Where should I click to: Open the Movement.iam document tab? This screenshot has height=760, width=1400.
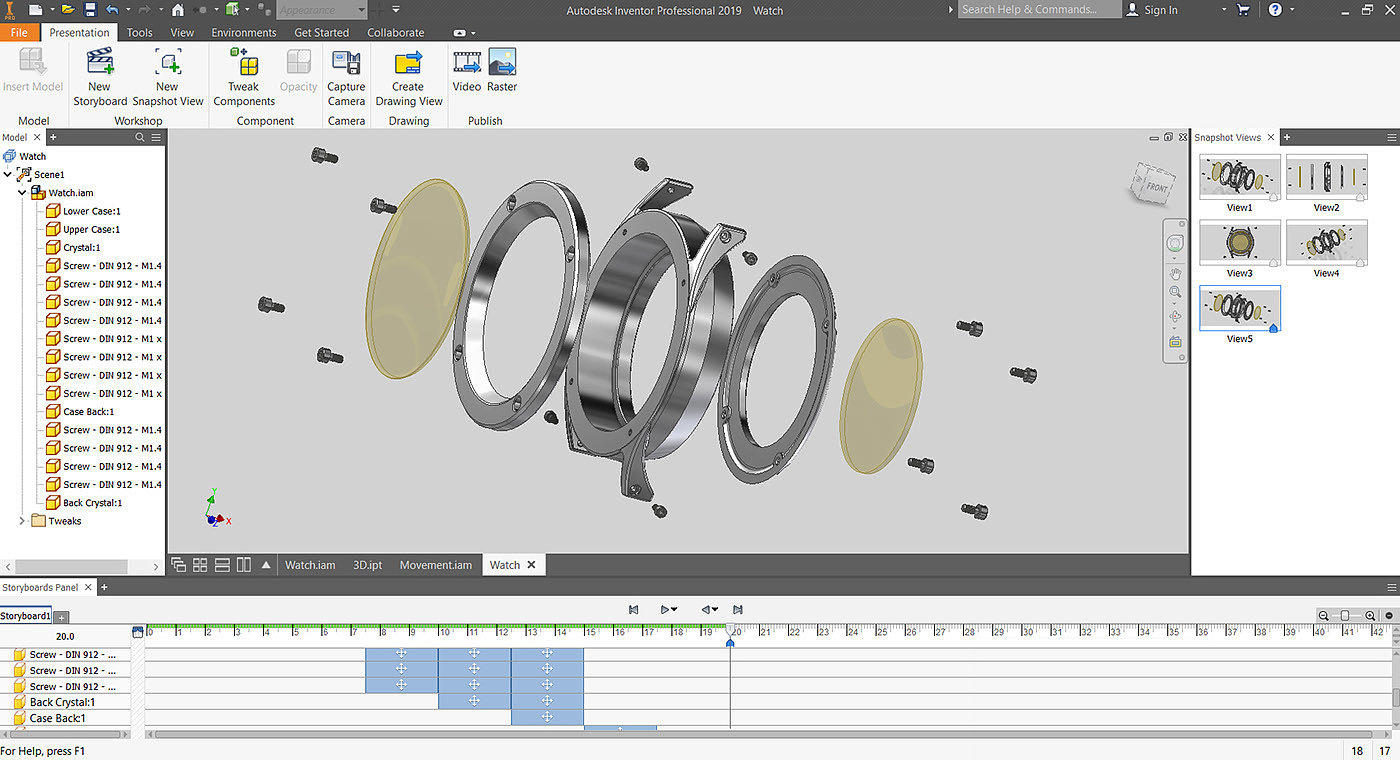tap(435, 565)
